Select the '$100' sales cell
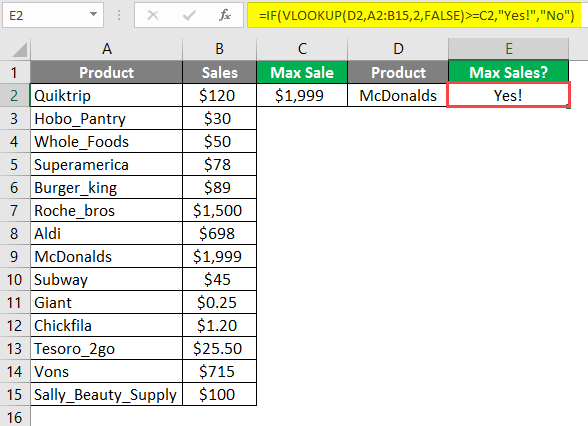The height and width of the screenshot is (426, 588). point(219,394)
